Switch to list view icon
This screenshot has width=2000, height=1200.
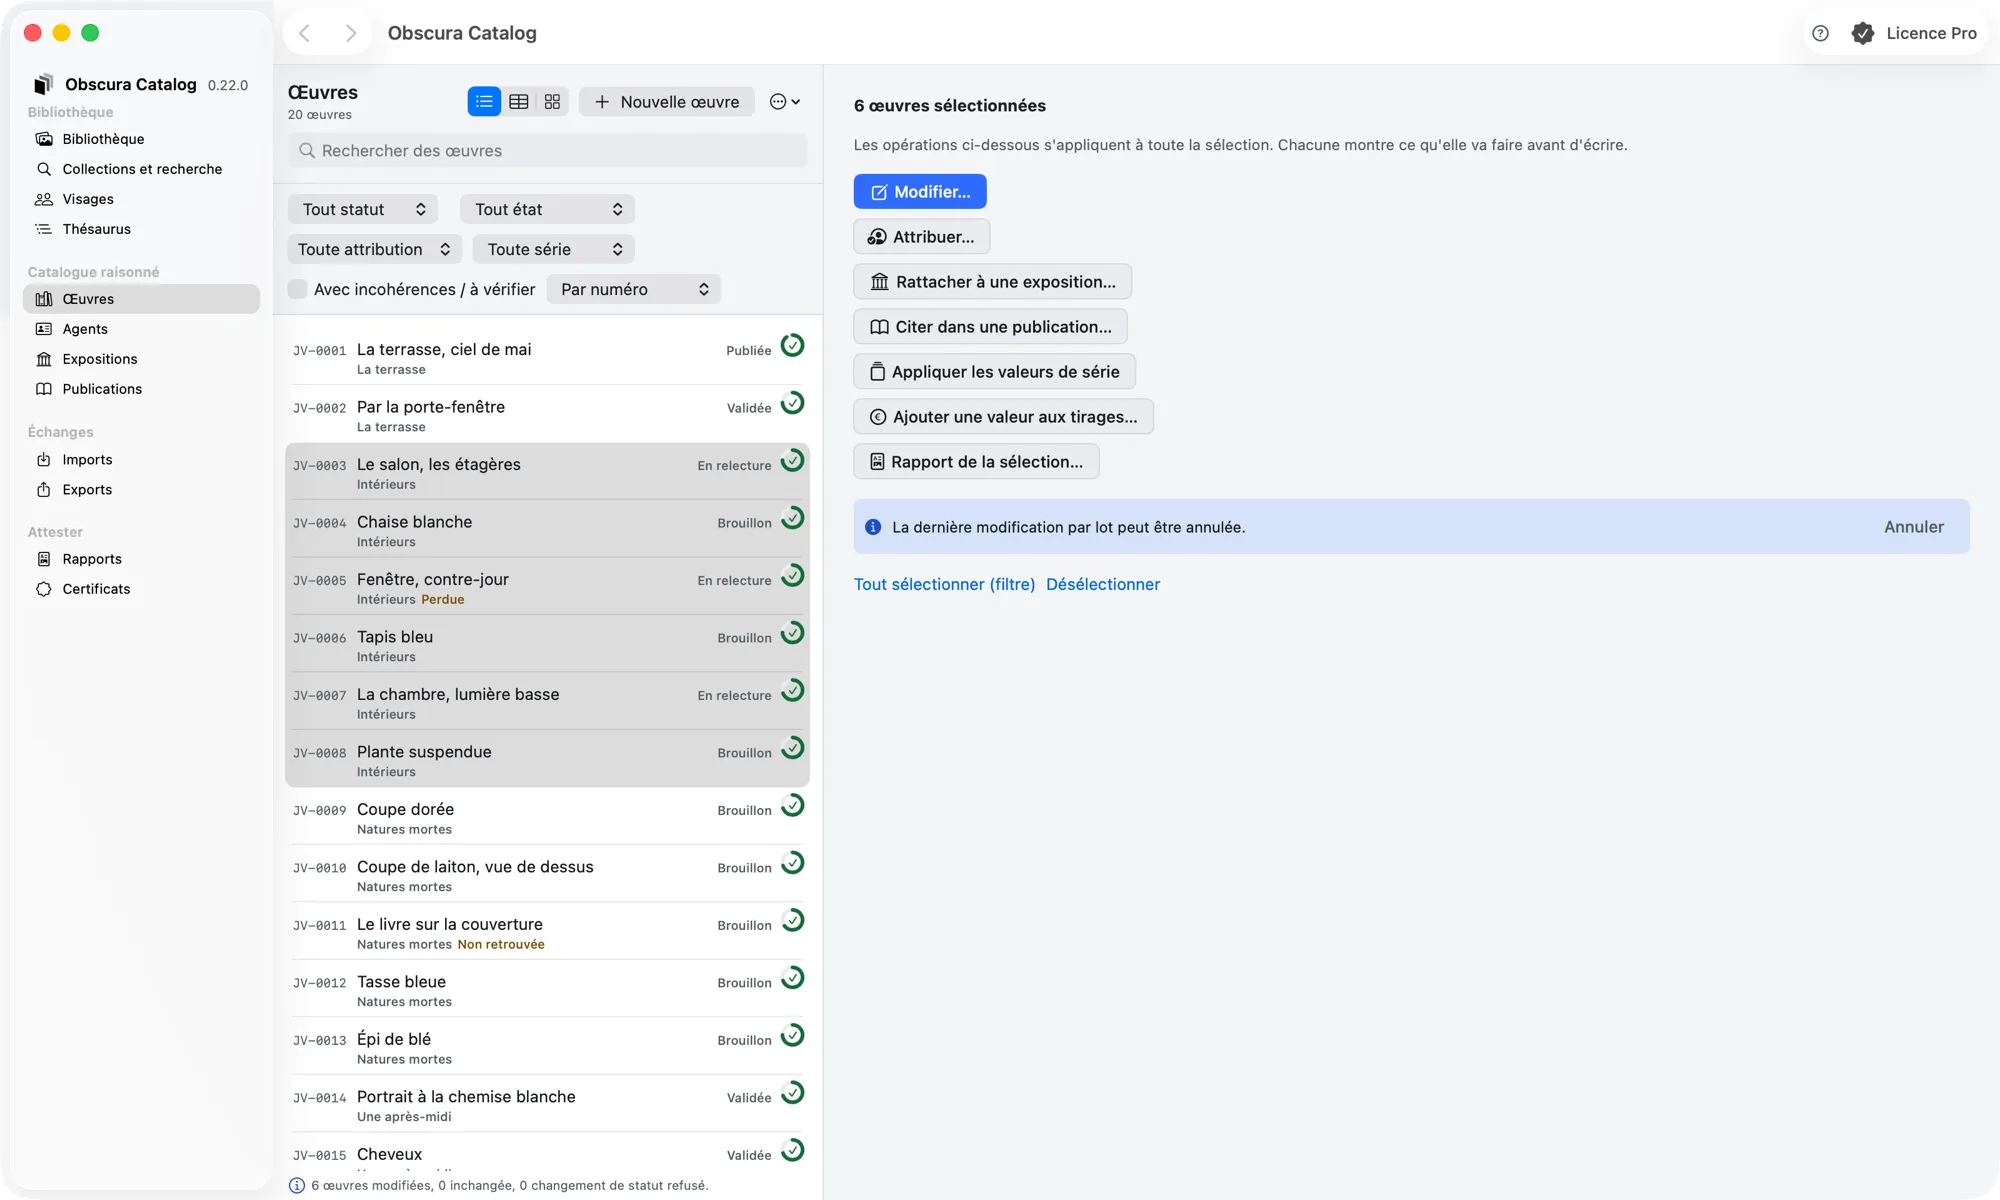point(484,102)
